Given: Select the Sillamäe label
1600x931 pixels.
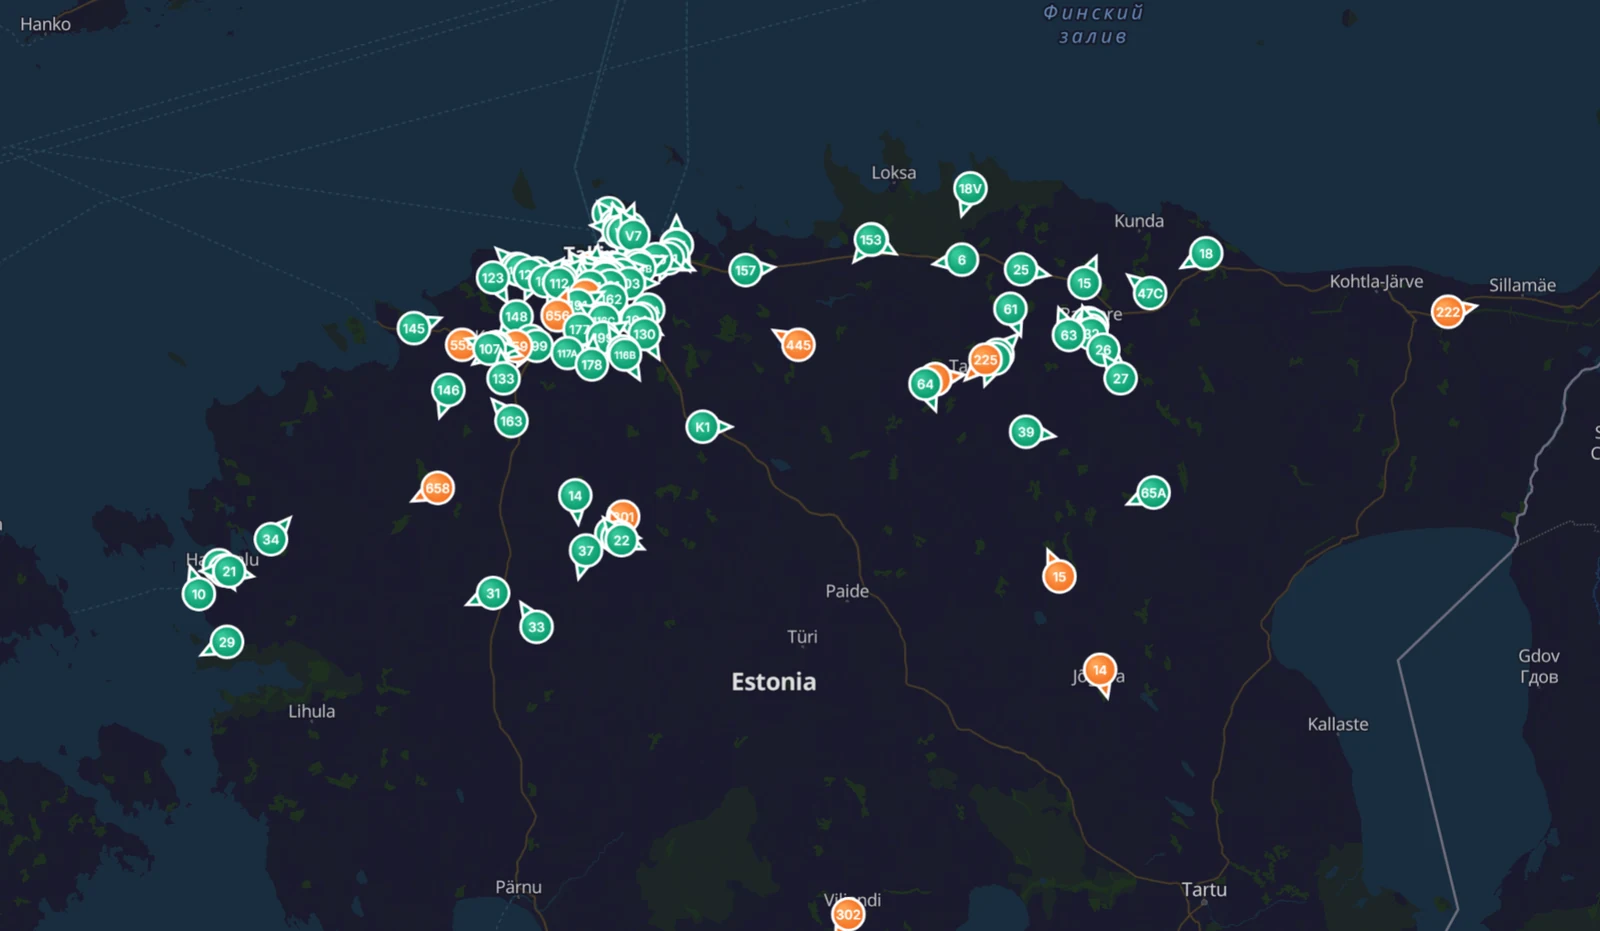Looking at the screenshot, I should [x=1522, y=285].
